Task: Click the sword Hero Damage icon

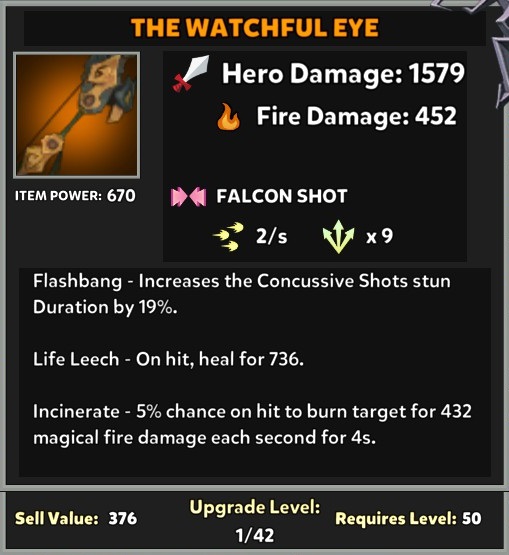Action: coord(190,73)
